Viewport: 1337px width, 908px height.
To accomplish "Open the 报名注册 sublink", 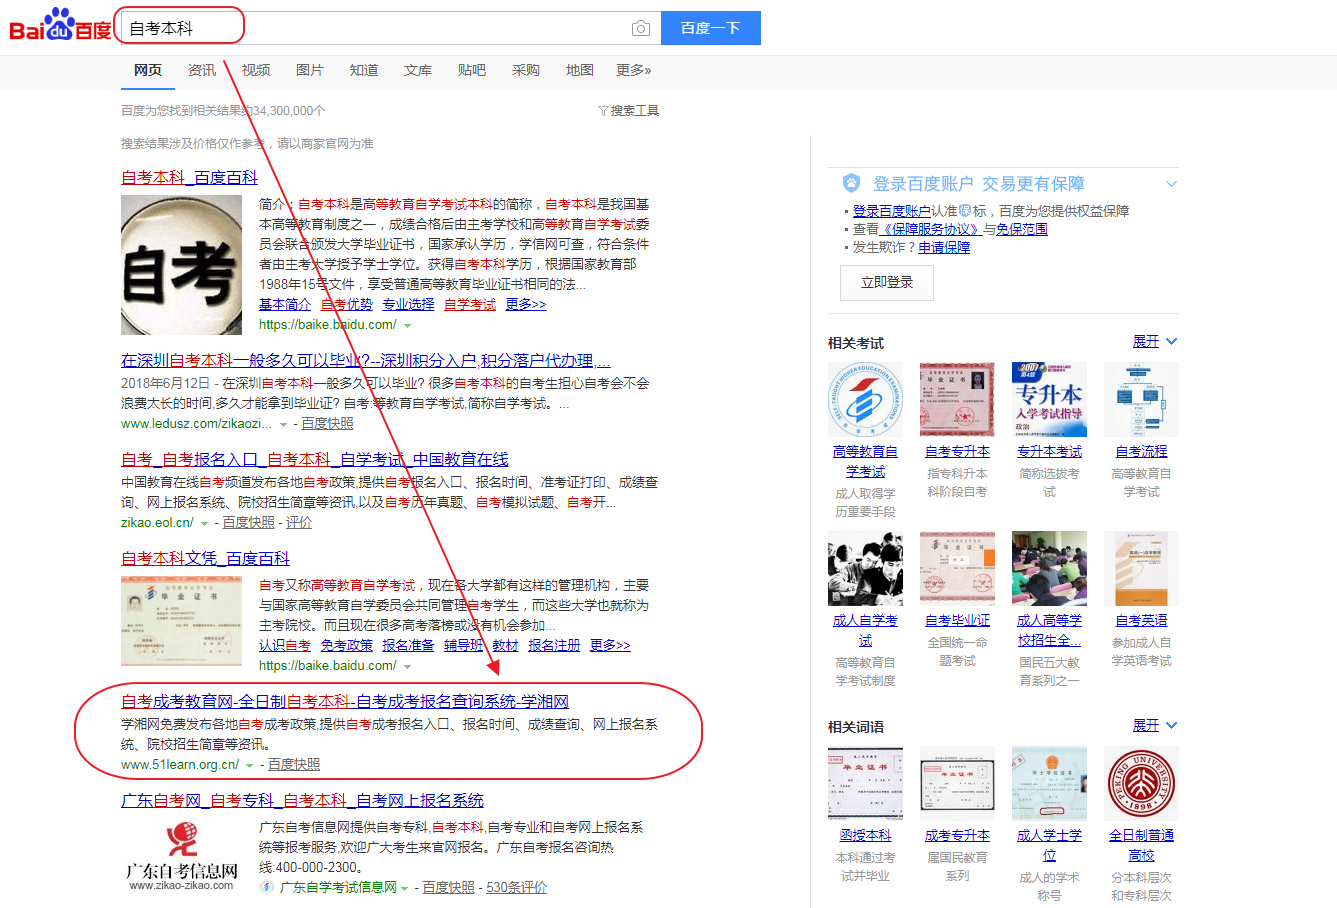I will (554, 645).
